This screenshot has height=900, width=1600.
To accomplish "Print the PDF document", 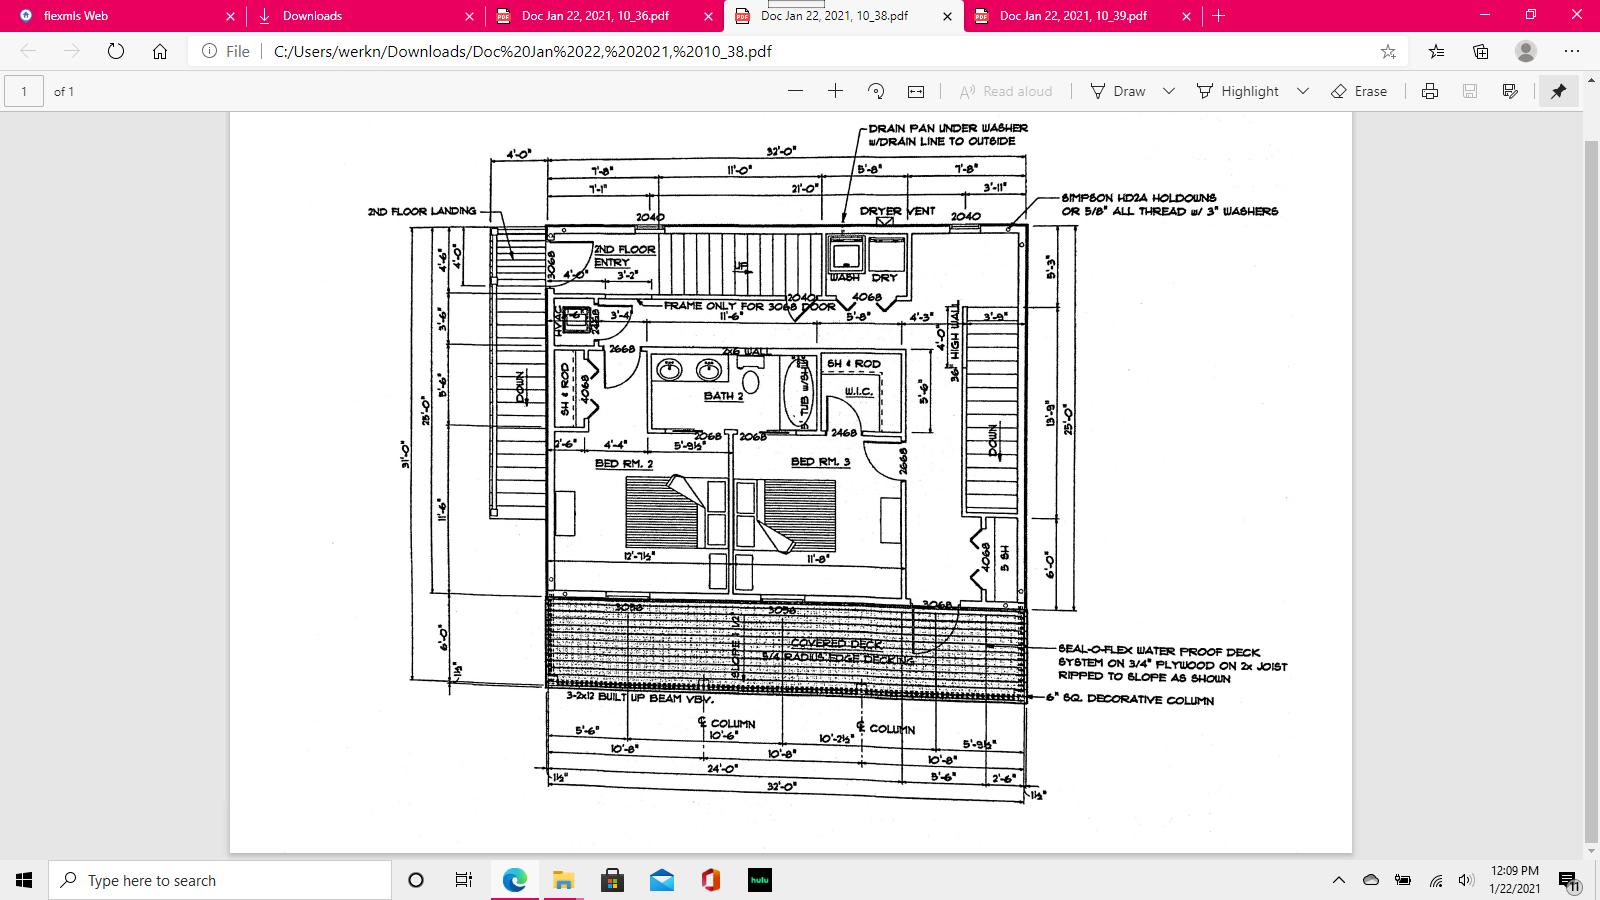I will (1430, 91).
